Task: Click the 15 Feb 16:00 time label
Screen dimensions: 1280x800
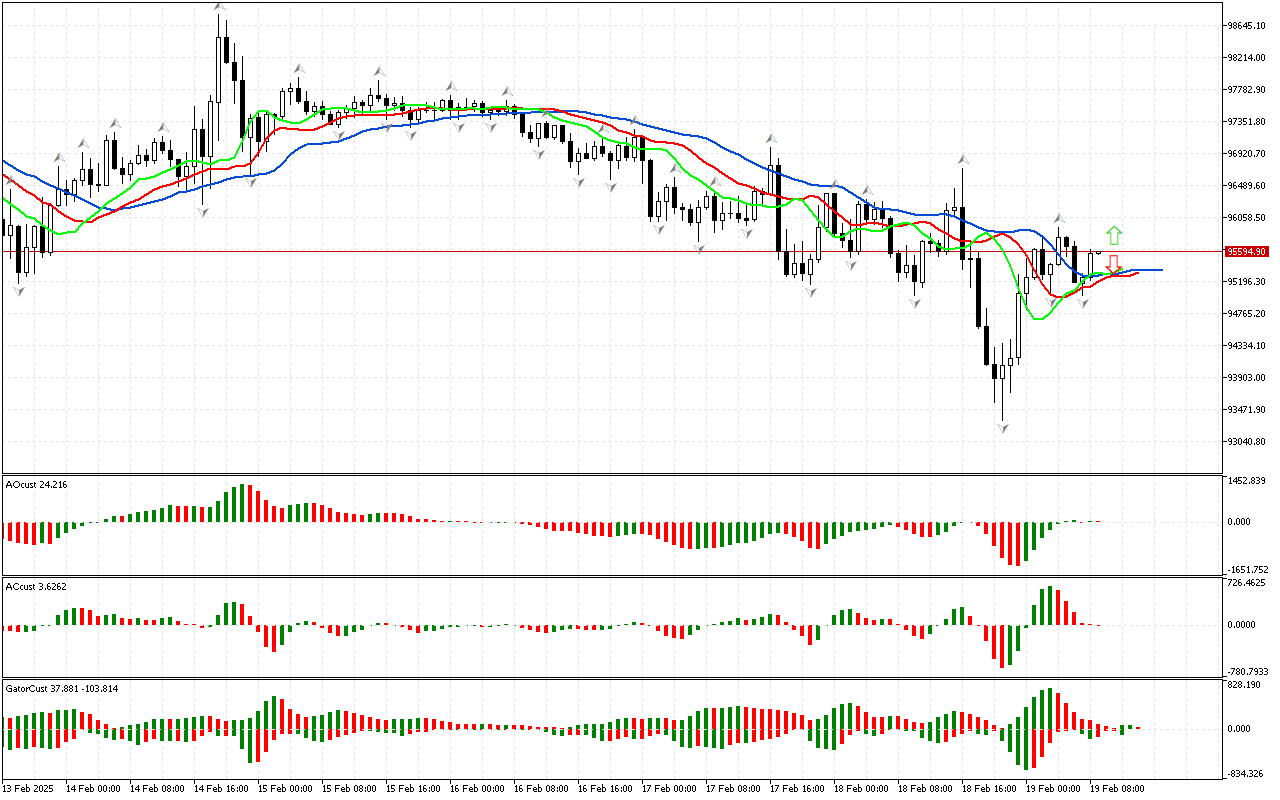Action: pyautogui.click(x=413, y=789)
